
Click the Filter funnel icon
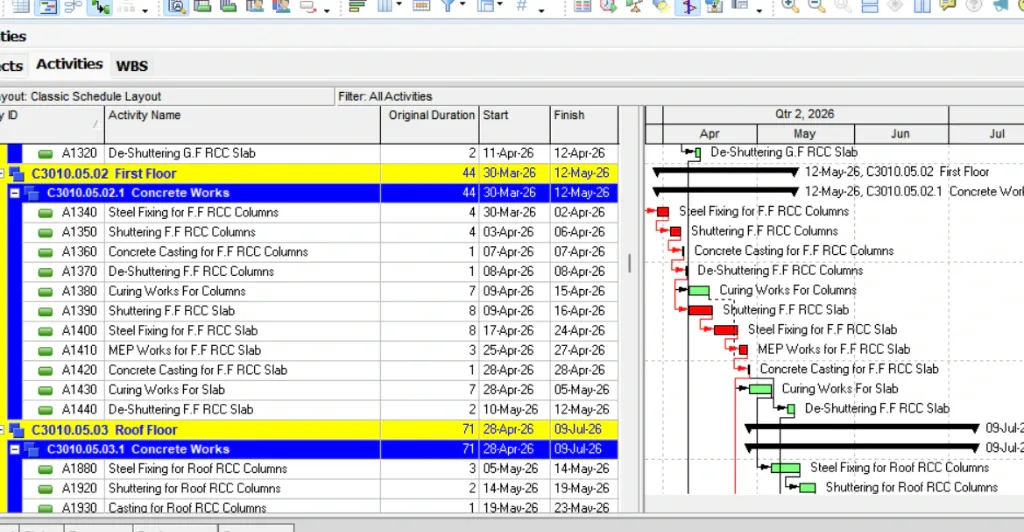[x=447, y=7]
